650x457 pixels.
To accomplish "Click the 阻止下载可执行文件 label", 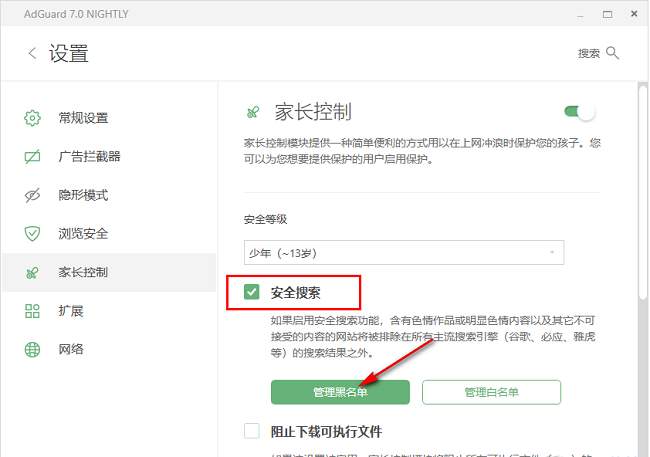I will [326, 432].
